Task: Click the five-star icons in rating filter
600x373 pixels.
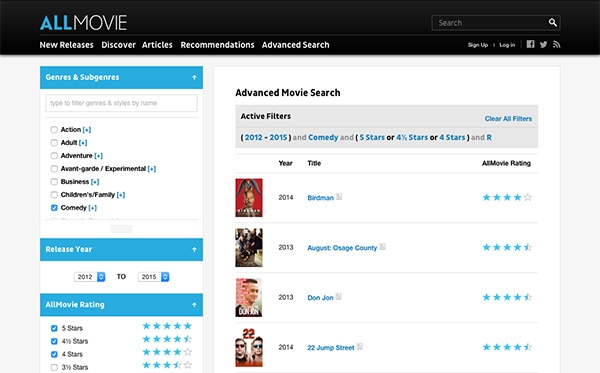Action: pos(167,326)
